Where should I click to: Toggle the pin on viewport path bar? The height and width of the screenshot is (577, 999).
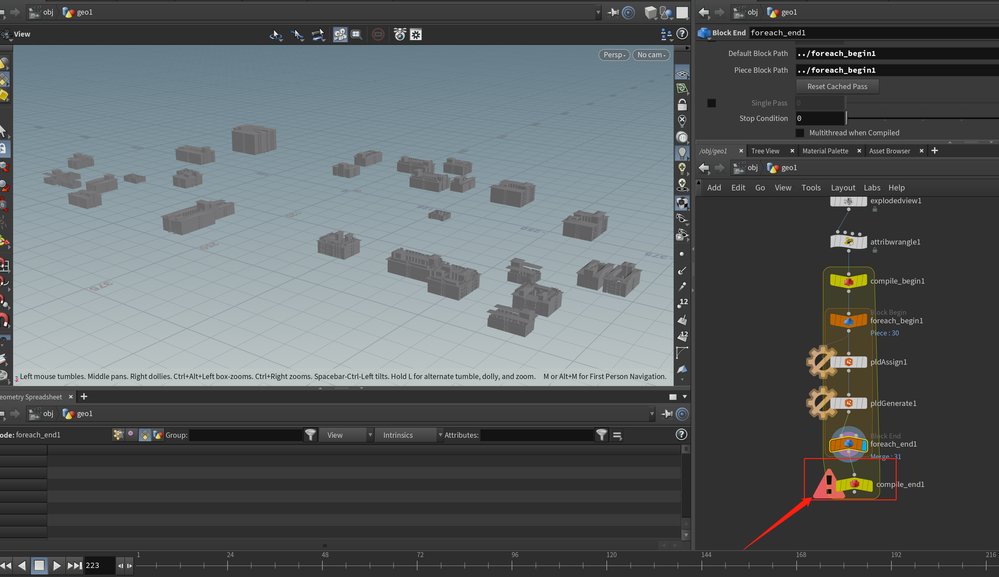click(x=612, y=13)
